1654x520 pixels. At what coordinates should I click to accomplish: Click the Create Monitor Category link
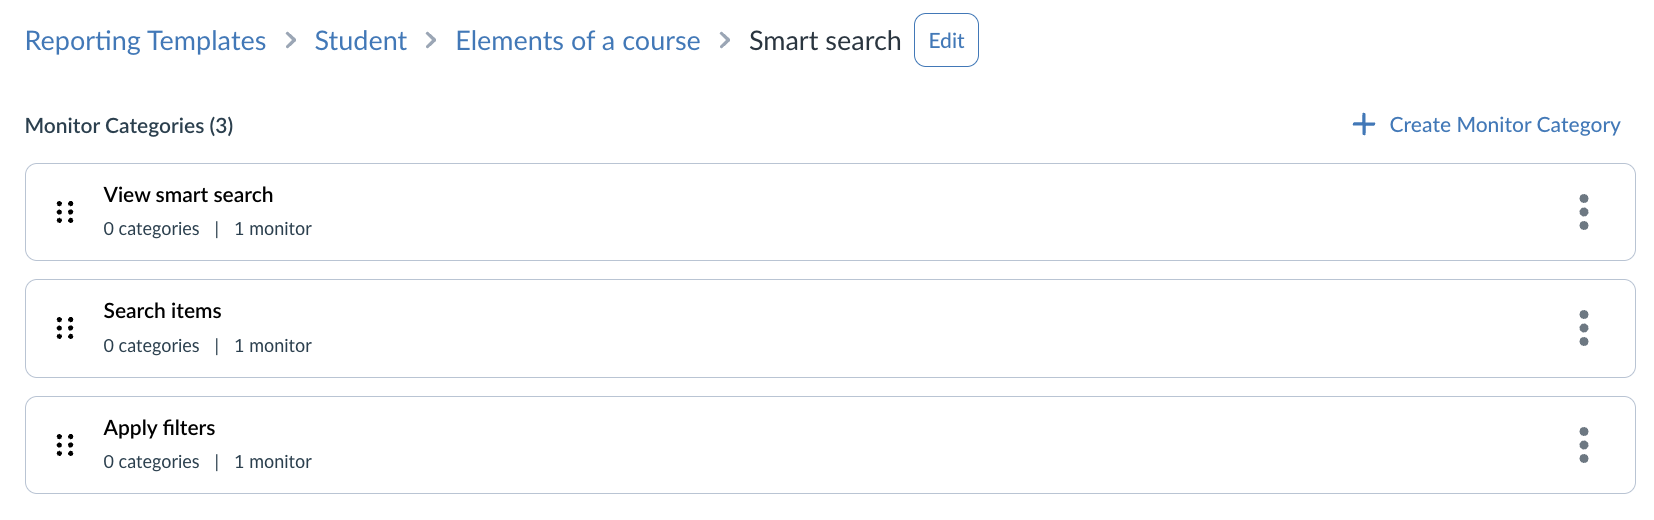point(1504,125)
